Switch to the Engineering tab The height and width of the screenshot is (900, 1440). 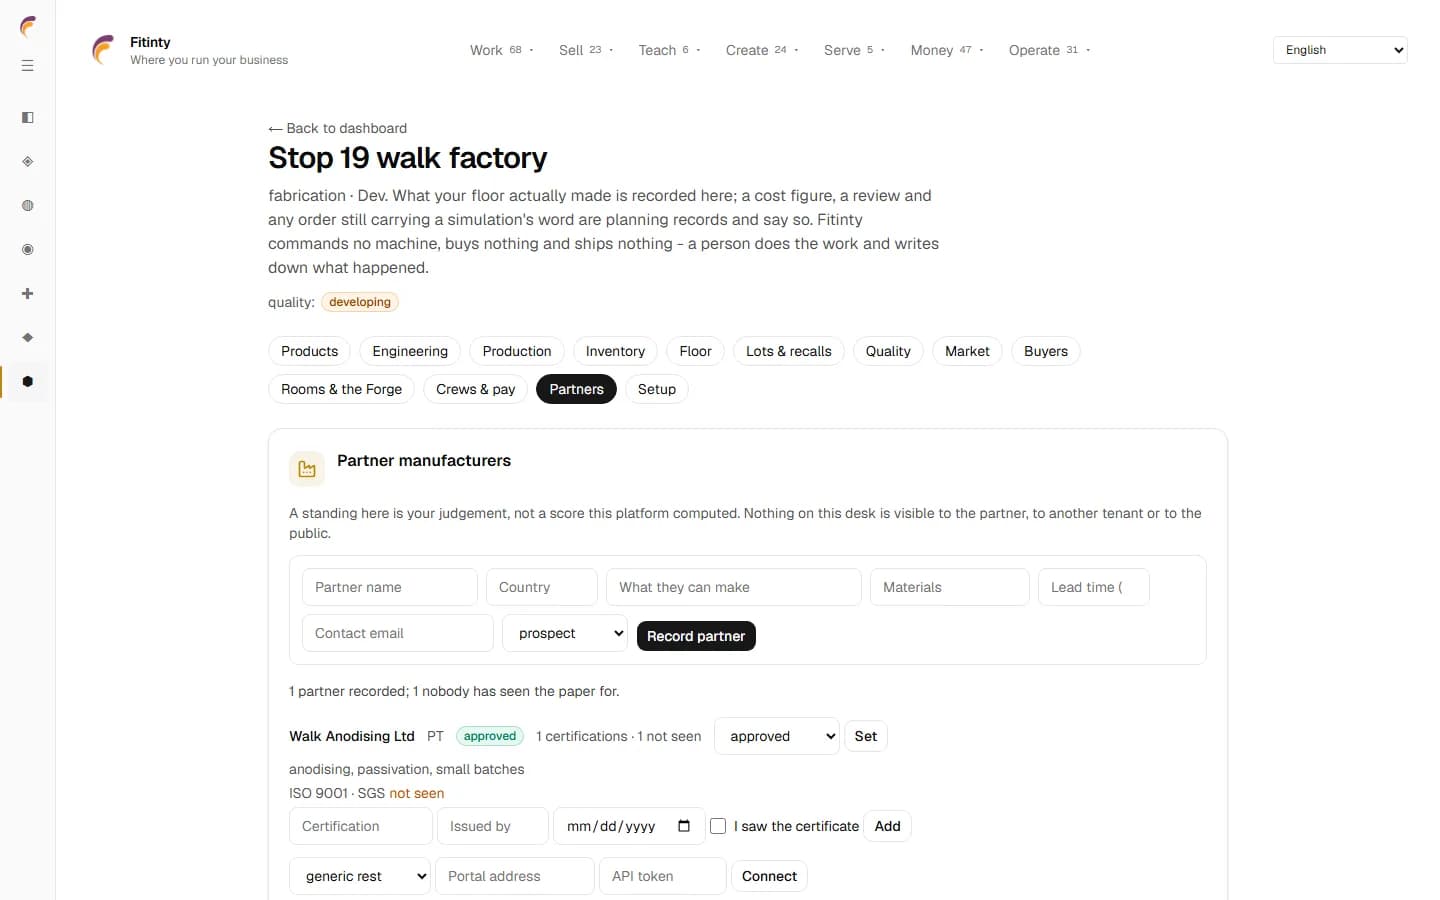click(410, 351)
